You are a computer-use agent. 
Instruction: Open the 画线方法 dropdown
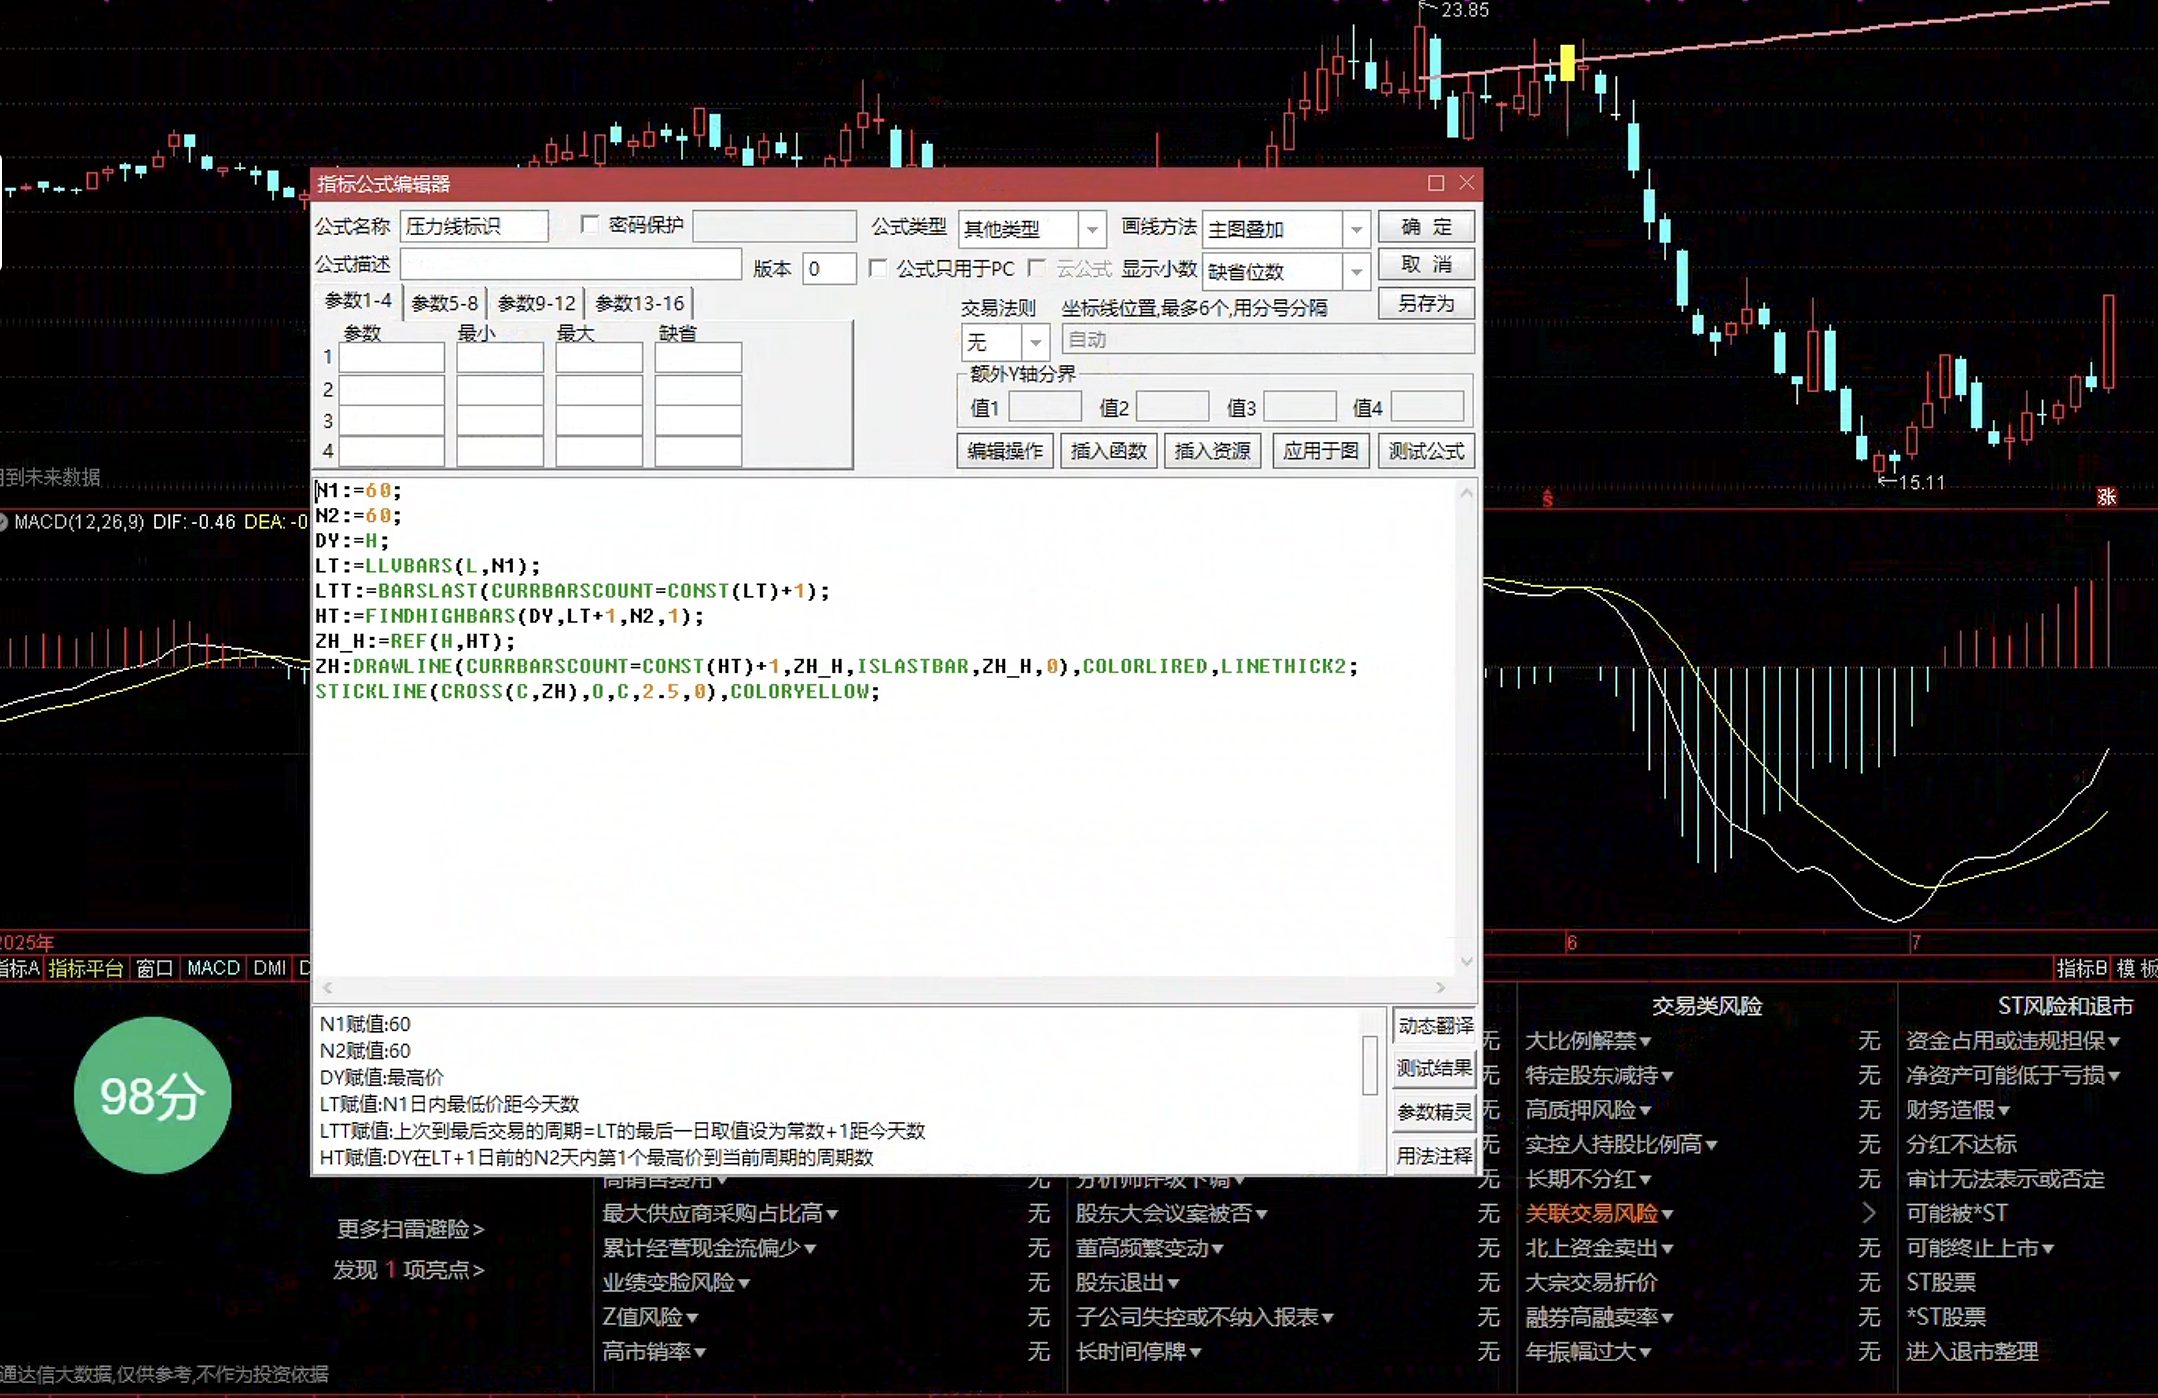point(1356,230)
